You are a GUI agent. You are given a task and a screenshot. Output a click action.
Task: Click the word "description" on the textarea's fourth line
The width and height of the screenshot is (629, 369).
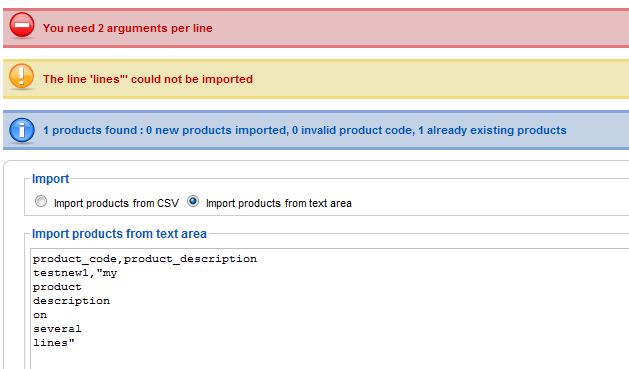point(71,301)
